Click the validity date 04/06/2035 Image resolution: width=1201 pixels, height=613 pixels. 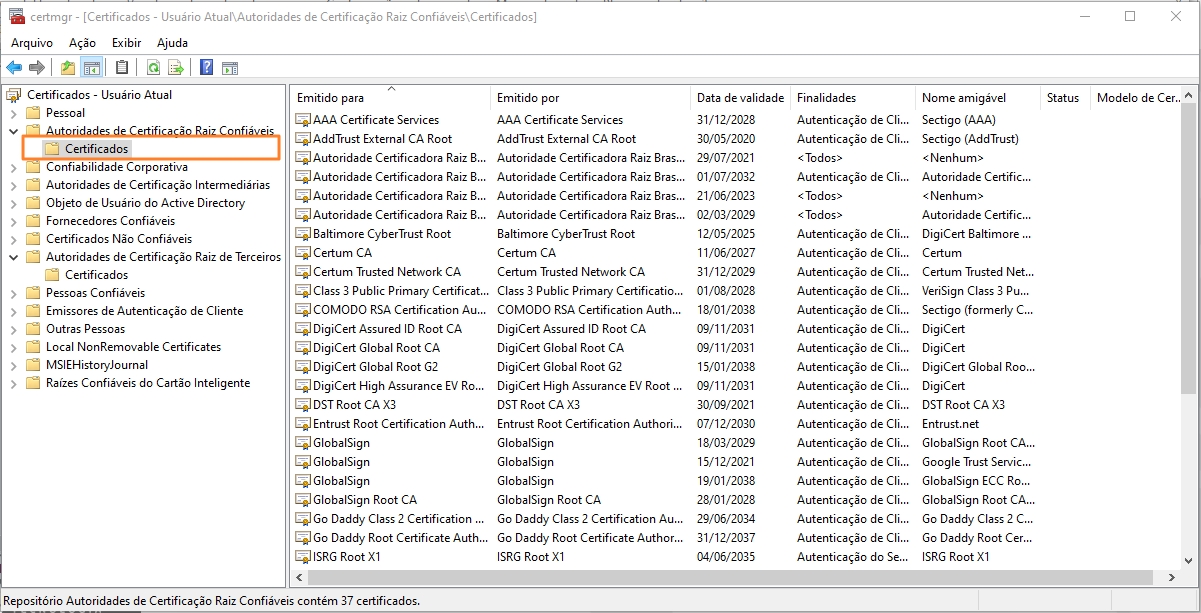pyautogui.click(x=727, y=557)
